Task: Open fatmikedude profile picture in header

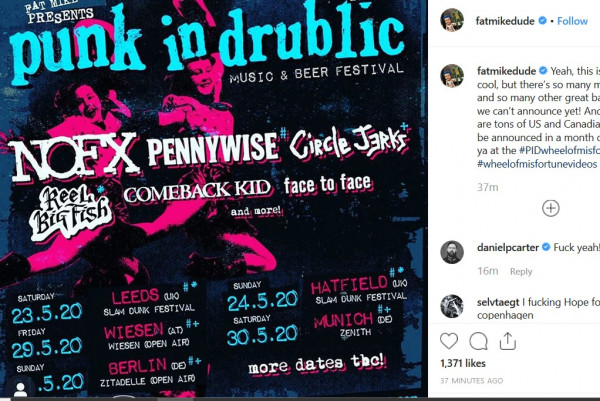Action: (x=452, y=20)
